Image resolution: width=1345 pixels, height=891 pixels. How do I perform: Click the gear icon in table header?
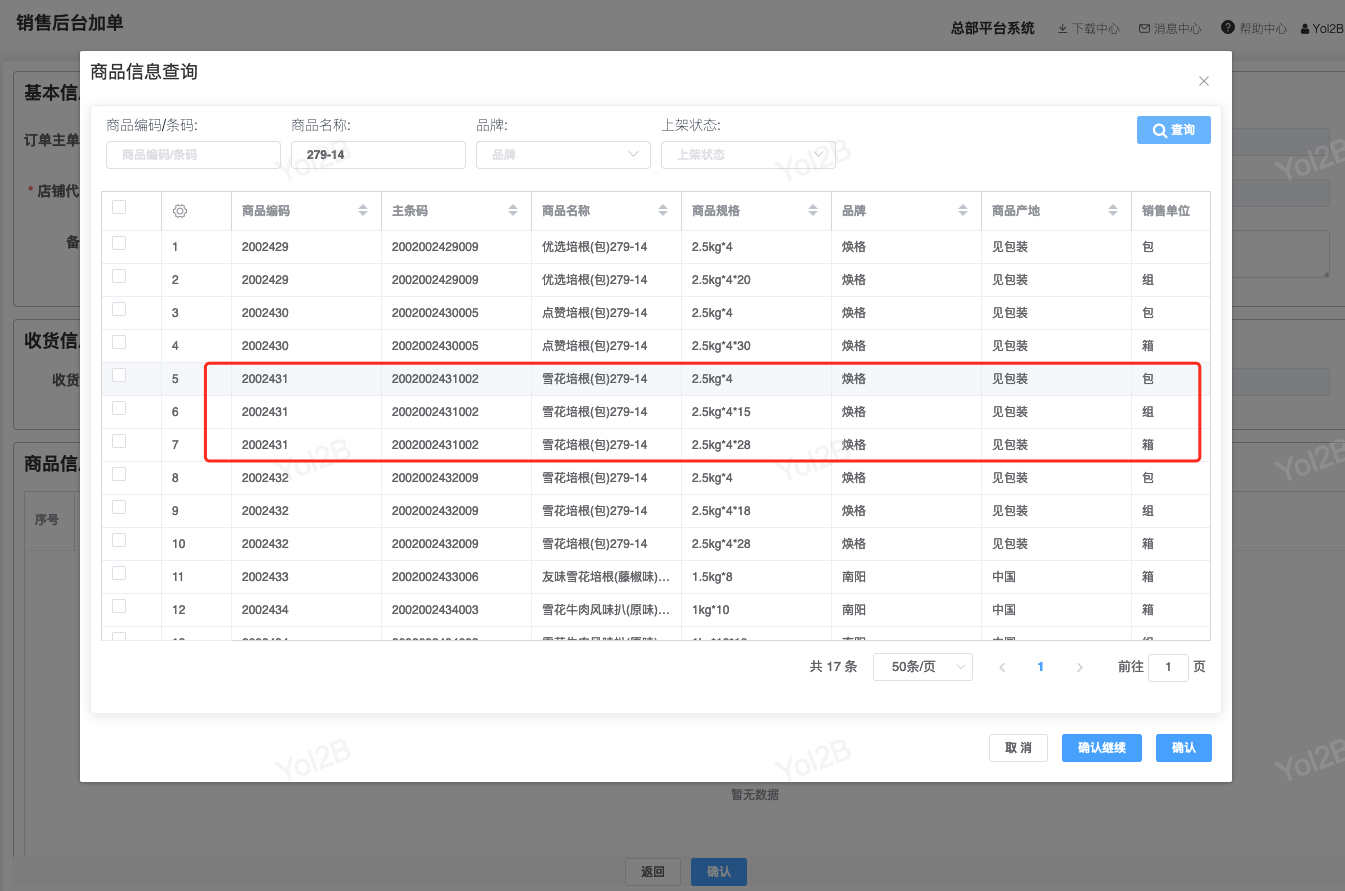(x=180, y=211)
